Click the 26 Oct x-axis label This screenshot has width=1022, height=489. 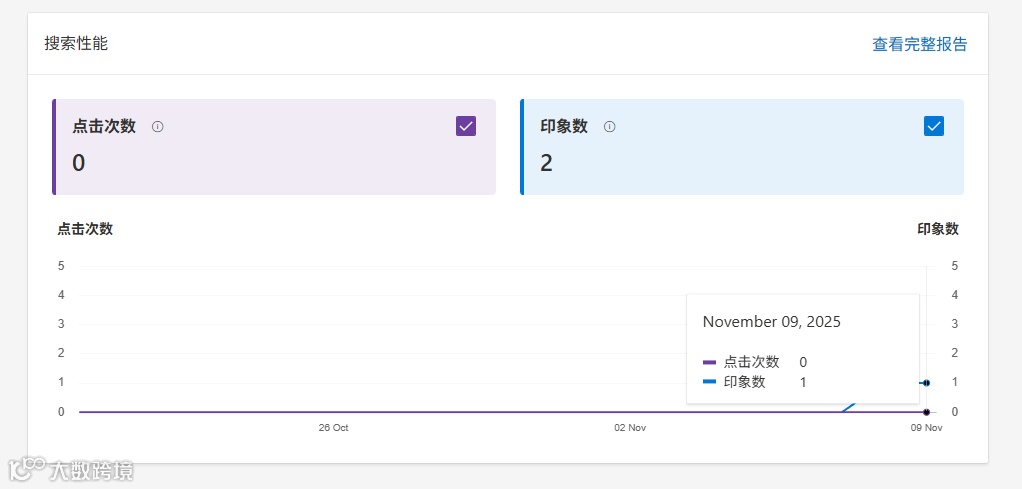(333, 428)
